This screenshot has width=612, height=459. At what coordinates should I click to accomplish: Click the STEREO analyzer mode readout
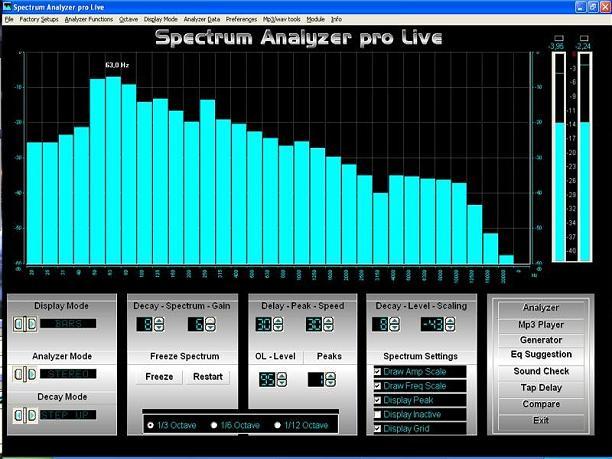(x=68, y=374)
